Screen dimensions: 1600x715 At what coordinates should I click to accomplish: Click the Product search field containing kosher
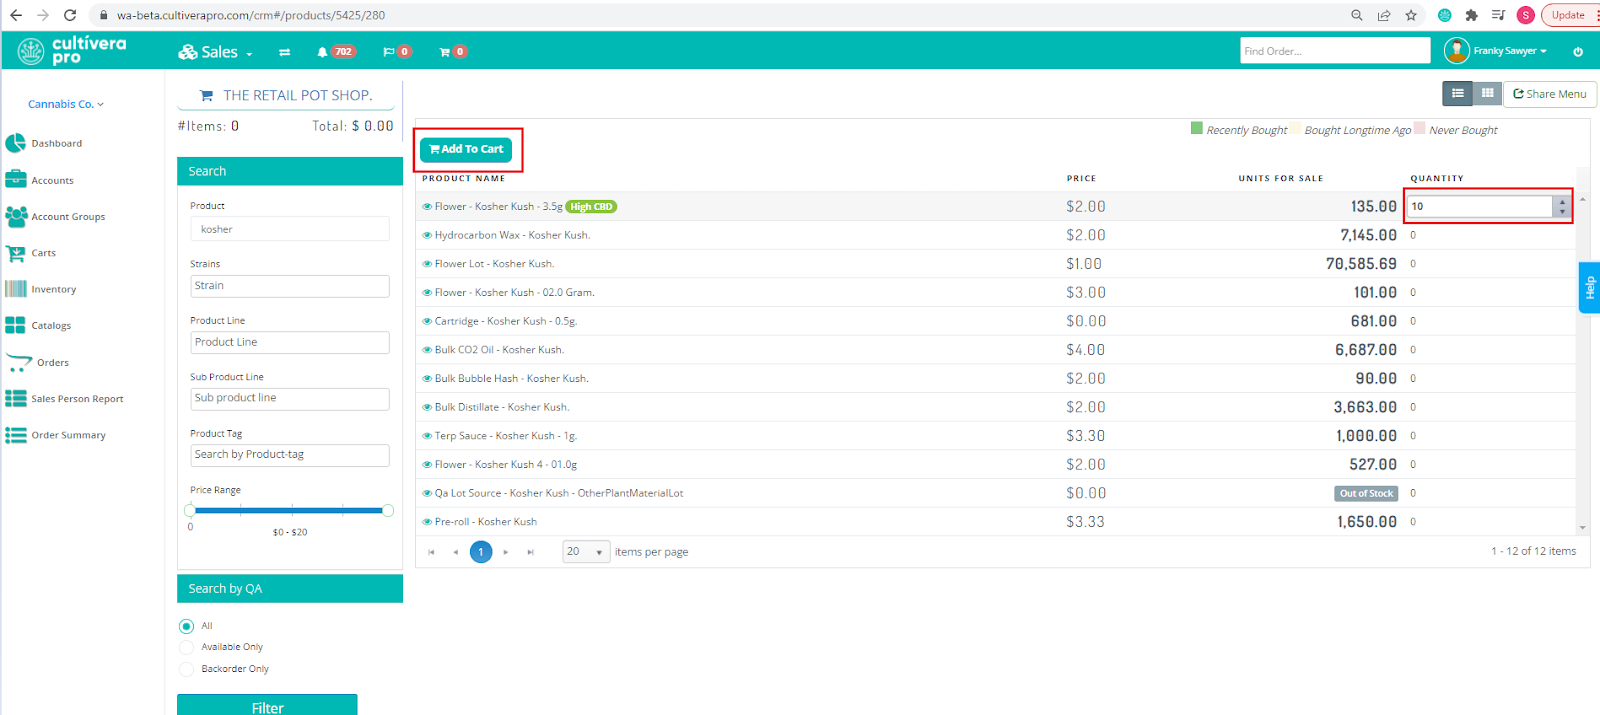click(290, 229)
